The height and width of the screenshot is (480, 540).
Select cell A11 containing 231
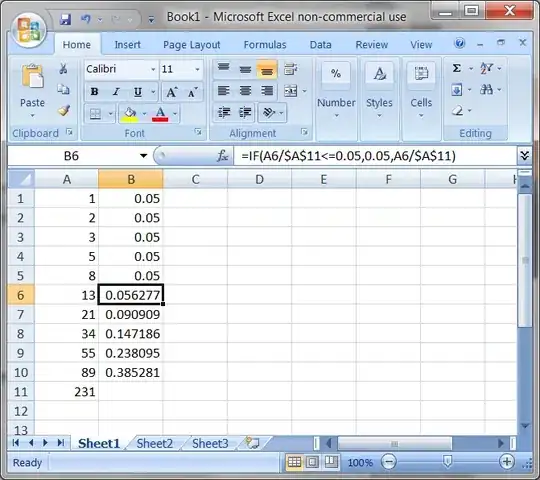(x=66, y=392)
